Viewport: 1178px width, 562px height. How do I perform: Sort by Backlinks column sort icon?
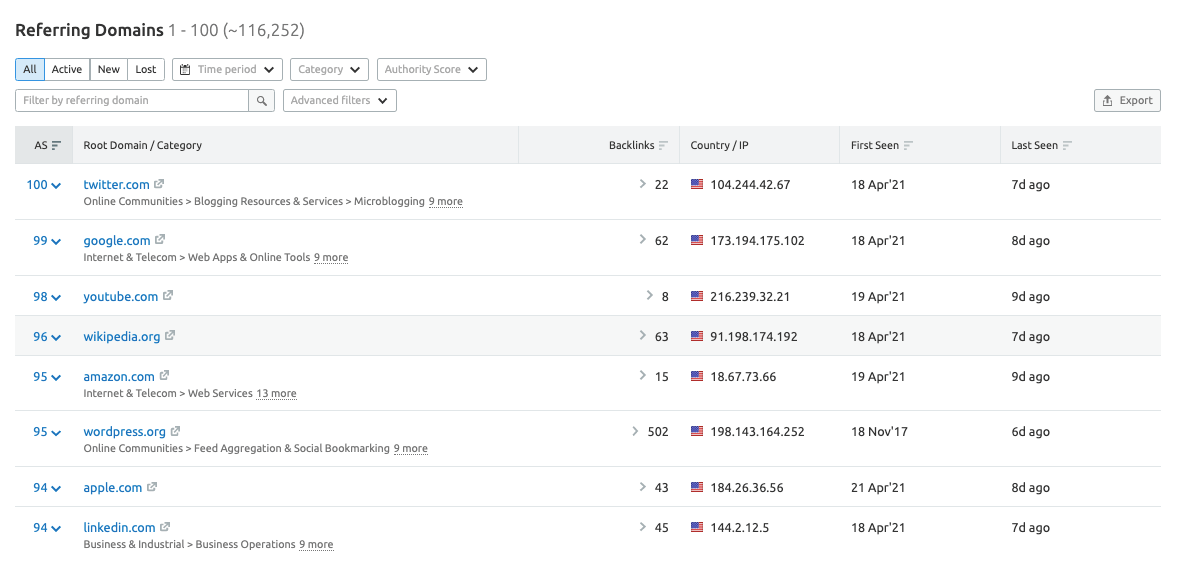[664, 145]
